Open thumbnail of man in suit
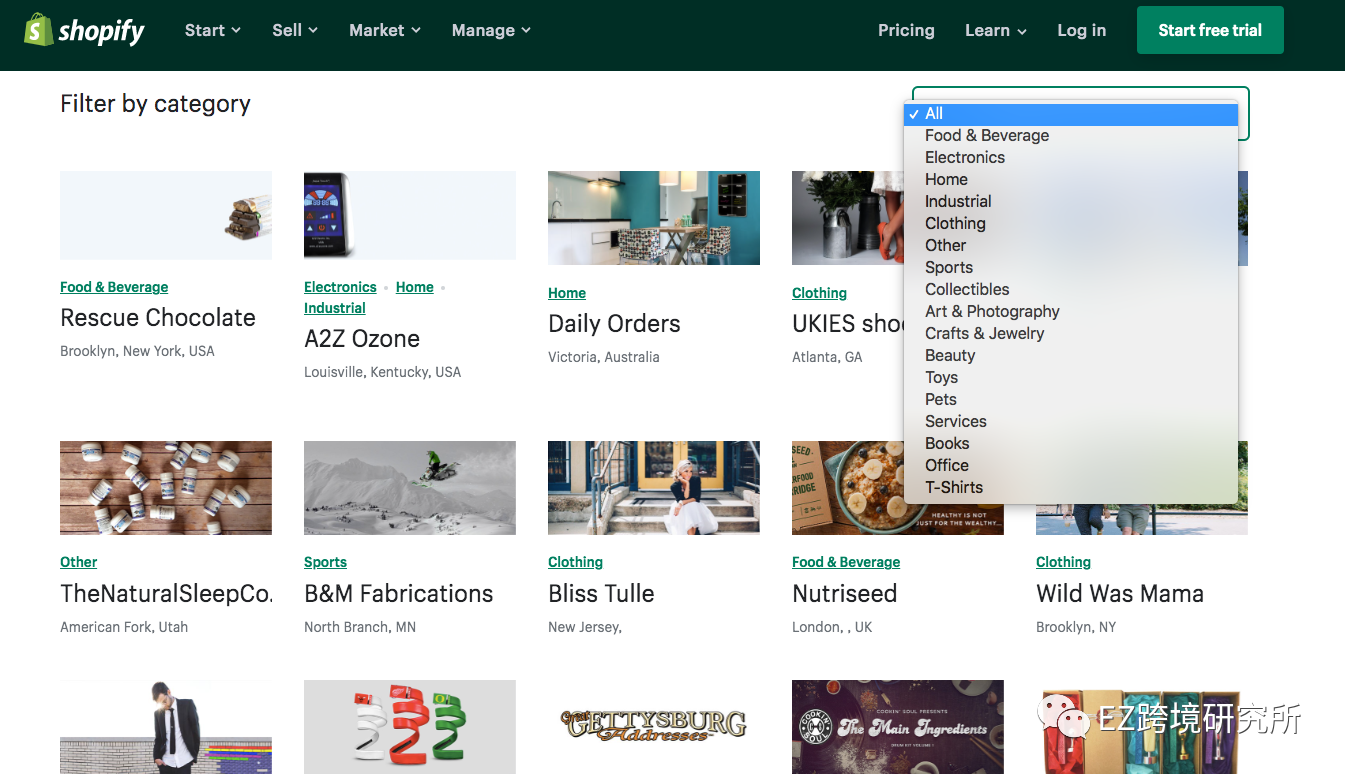1345x778 pixels. pos(166,727)
